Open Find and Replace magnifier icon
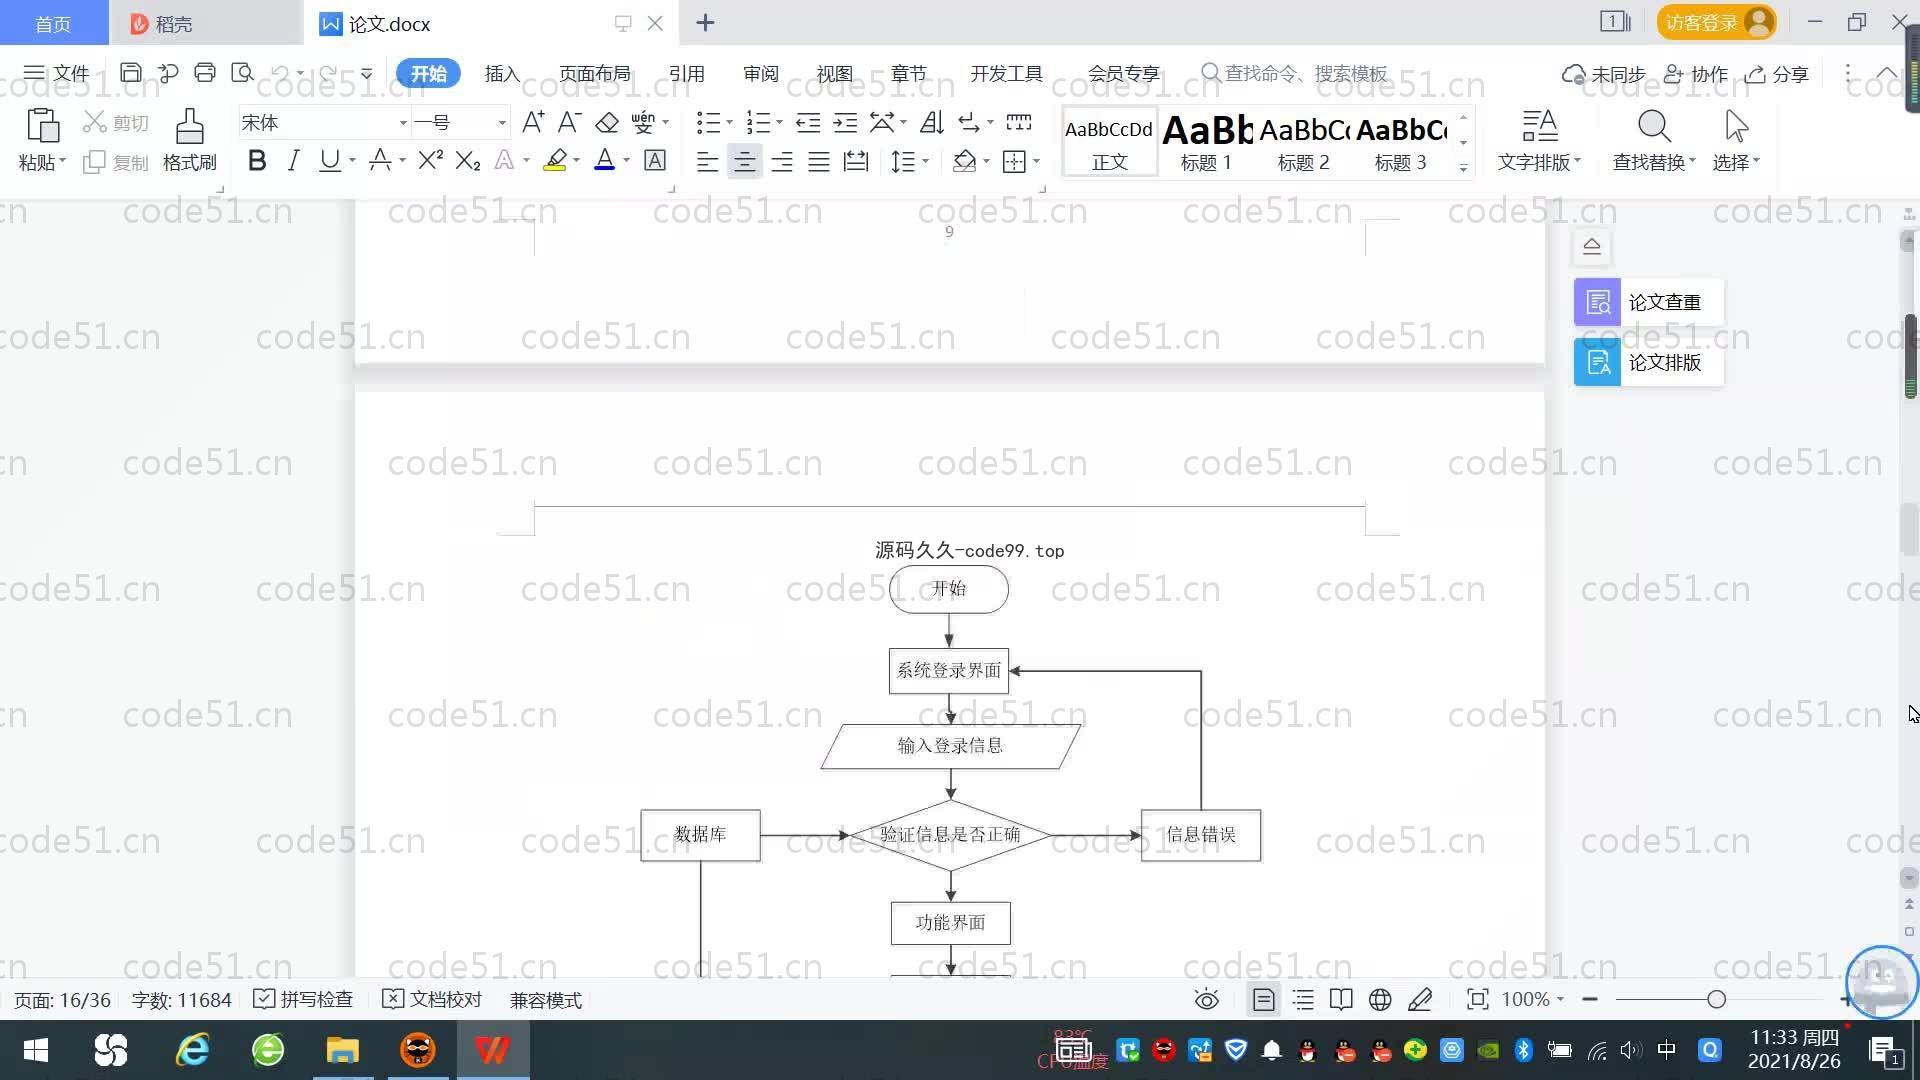This screenshot has height=1080, width=1920. 1654,128
